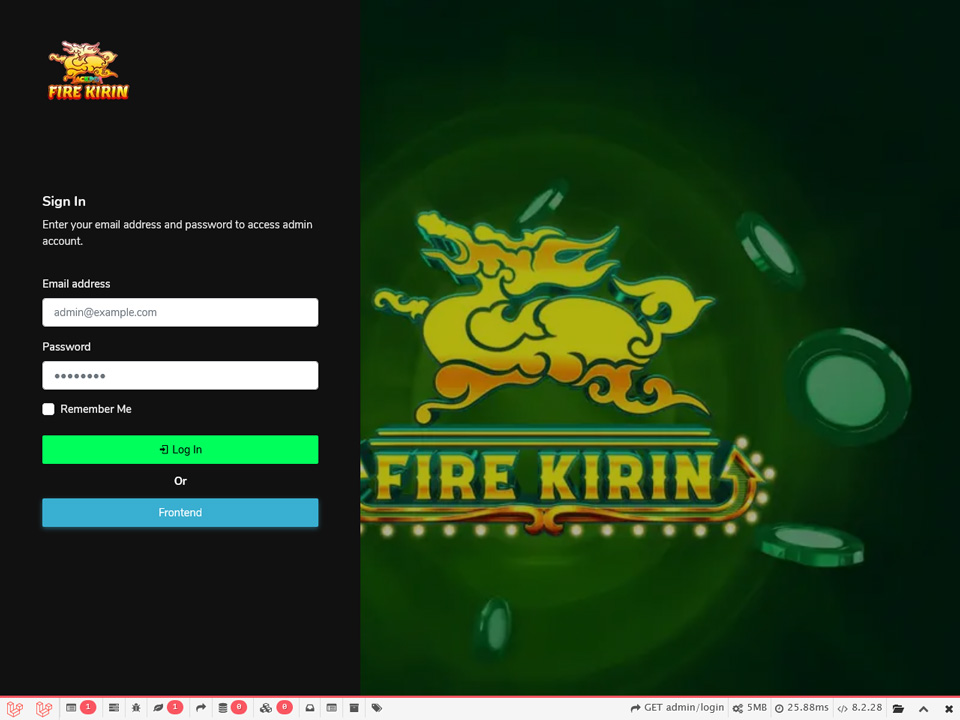Click the green Log In button
The image size is (960, 720).
[x=180, y=450]
